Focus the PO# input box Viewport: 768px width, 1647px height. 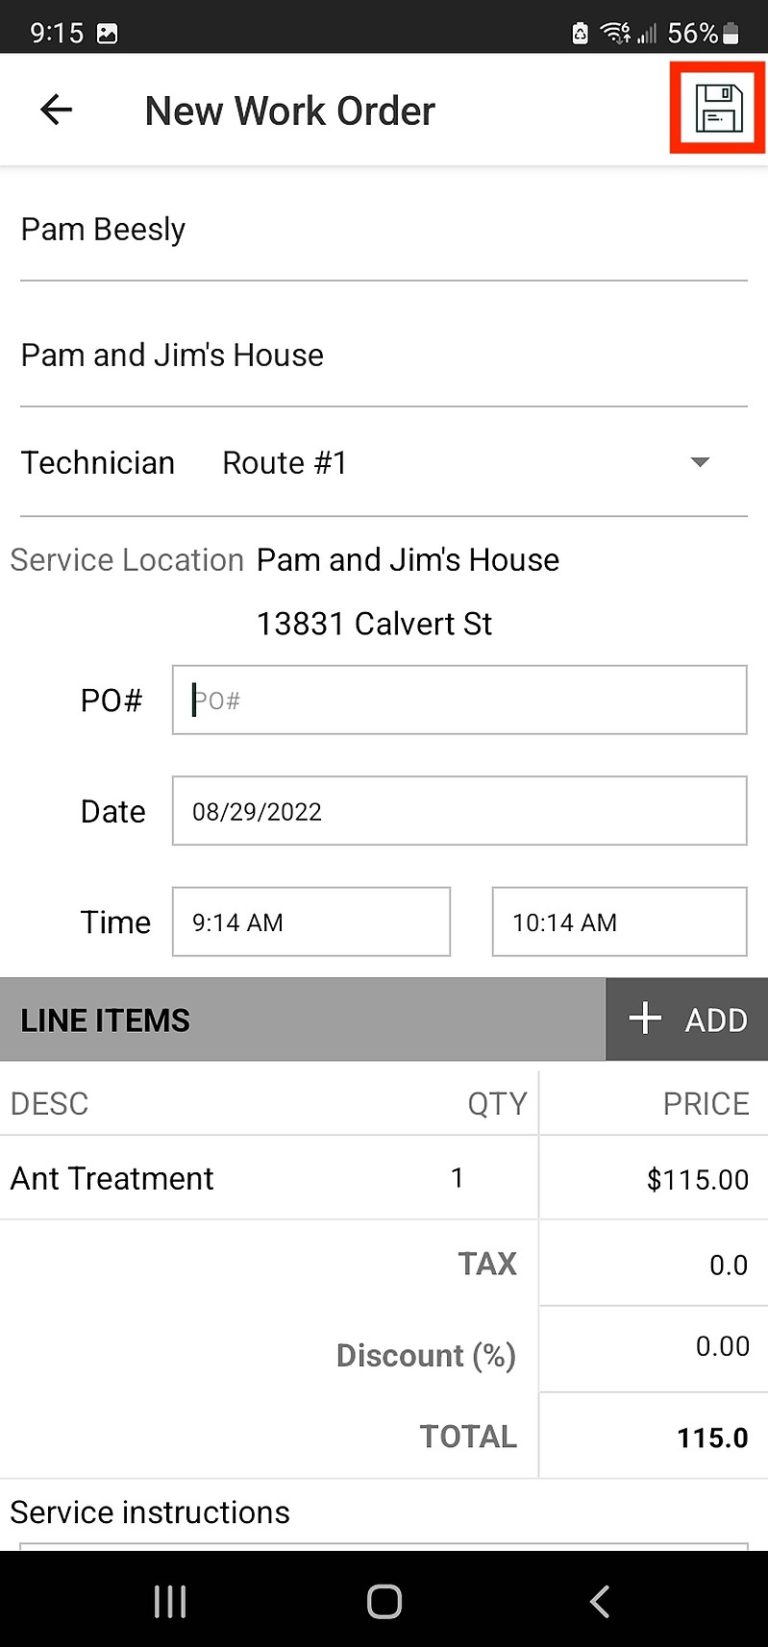pyautogui.click(x=459, y=700)
